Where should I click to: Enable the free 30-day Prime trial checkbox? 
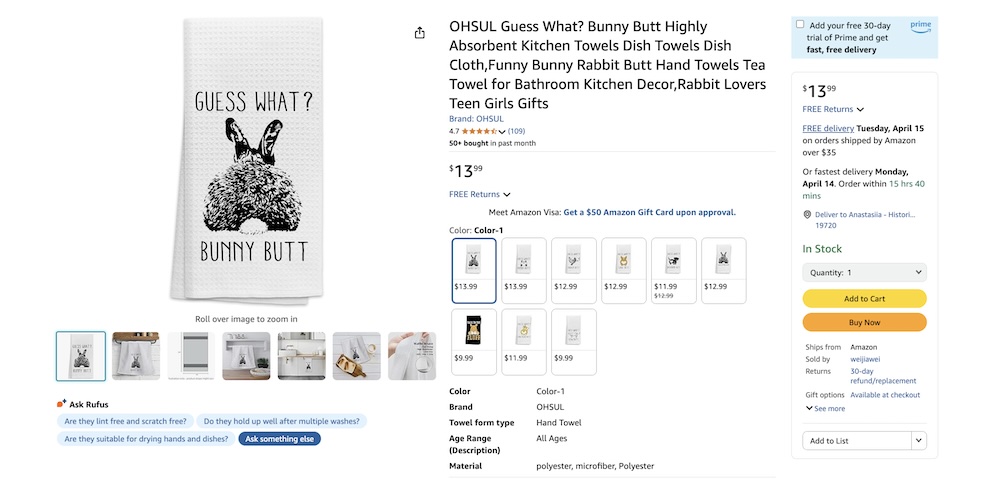(x=800, y=24)
